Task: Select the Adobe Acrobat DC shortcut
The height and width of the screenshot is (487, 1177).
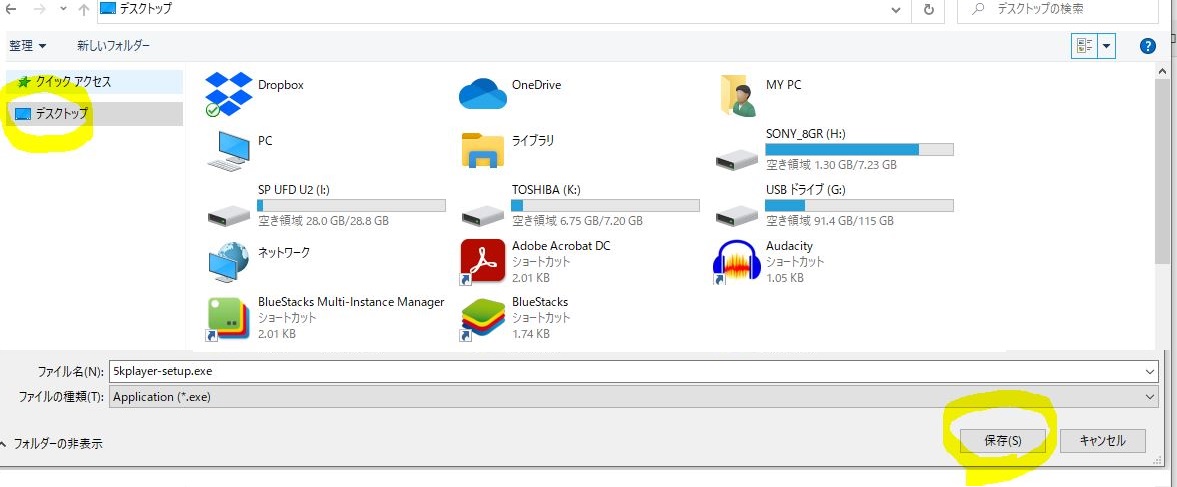Action: tap(482, 261)
